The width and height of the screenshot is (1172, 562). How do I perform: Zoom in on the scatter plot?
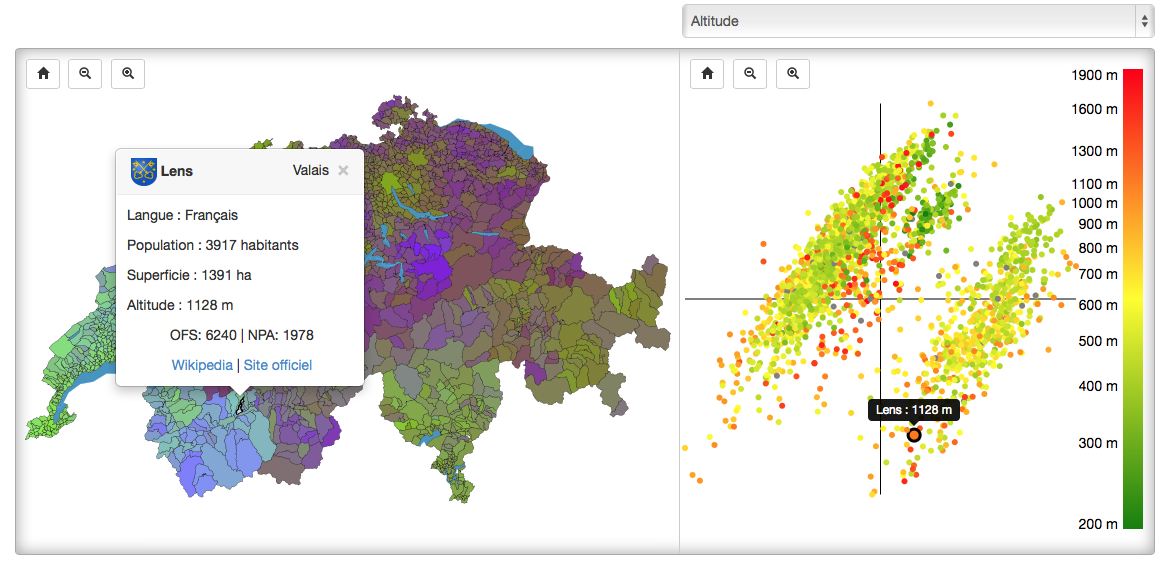793,73
